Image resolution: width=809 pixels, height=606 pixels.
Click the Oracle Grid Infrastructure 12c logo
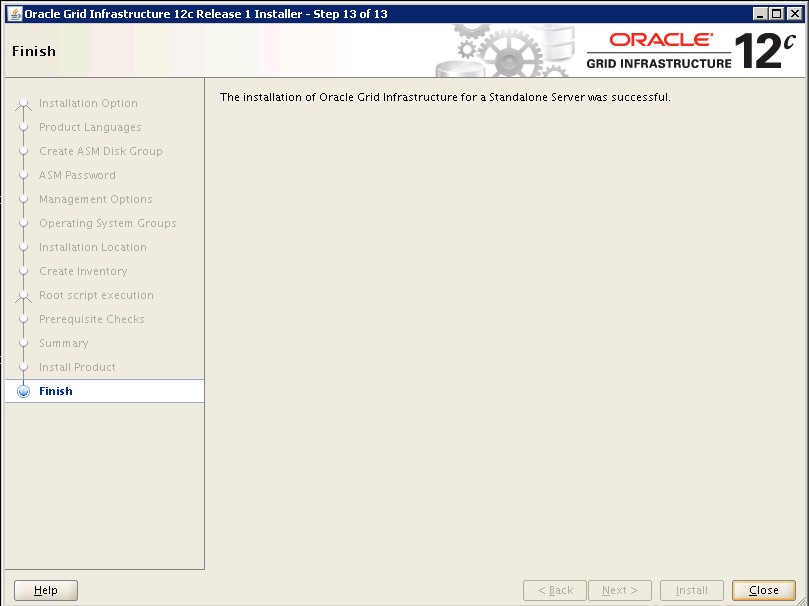point(691,51)
